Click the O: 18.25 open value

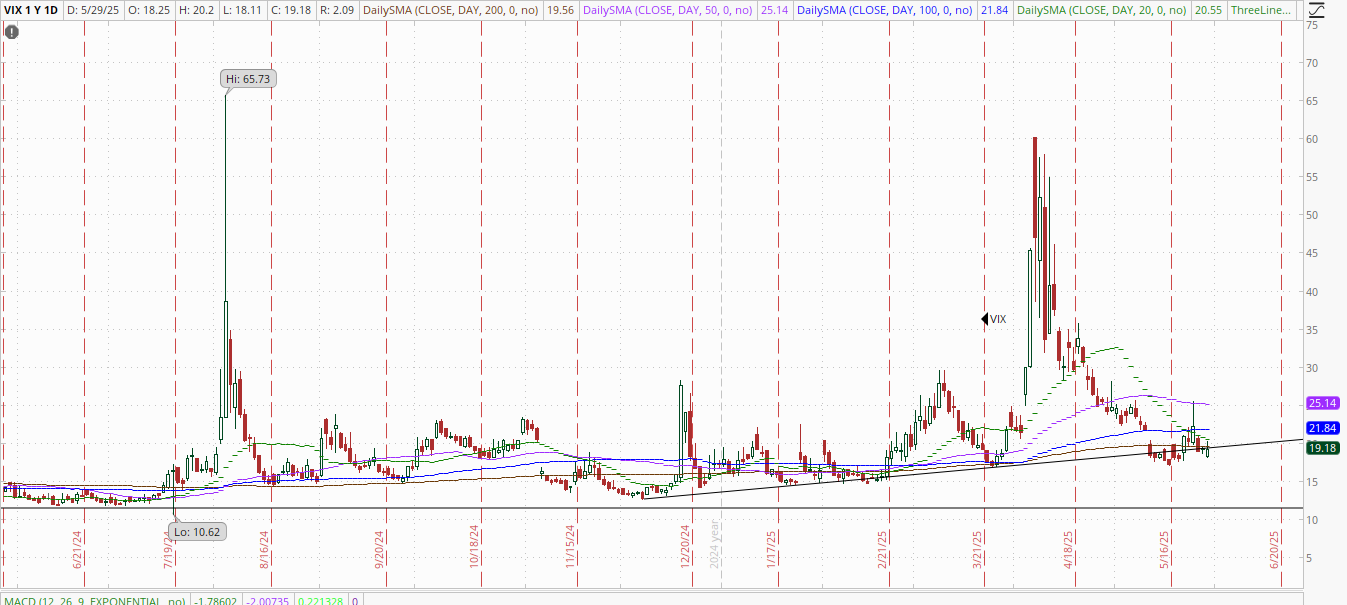[148, 10]
